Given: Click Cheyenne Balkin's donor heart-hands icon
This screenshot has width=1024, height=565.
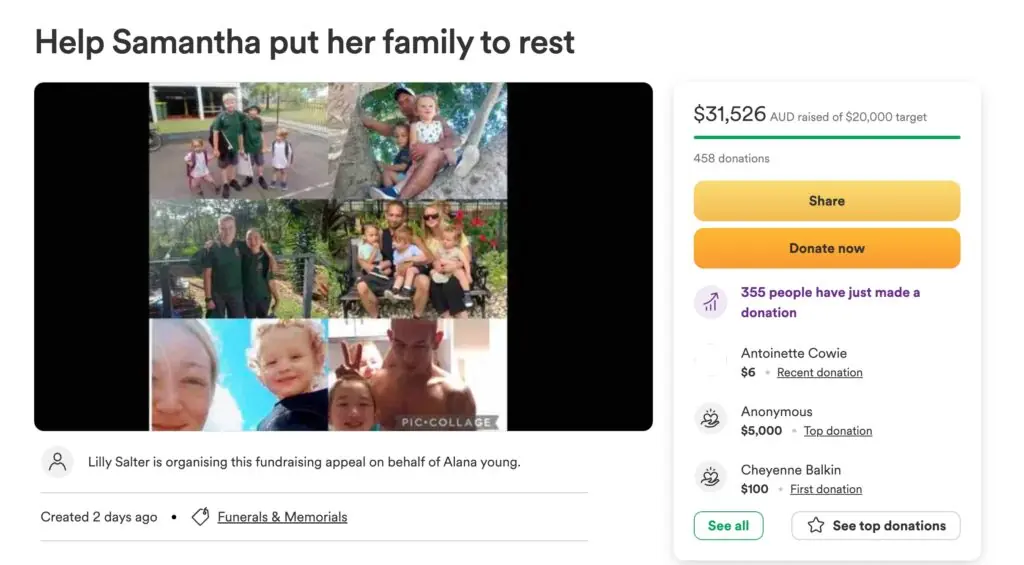Looking at the screenshot, I should point(711,478).
